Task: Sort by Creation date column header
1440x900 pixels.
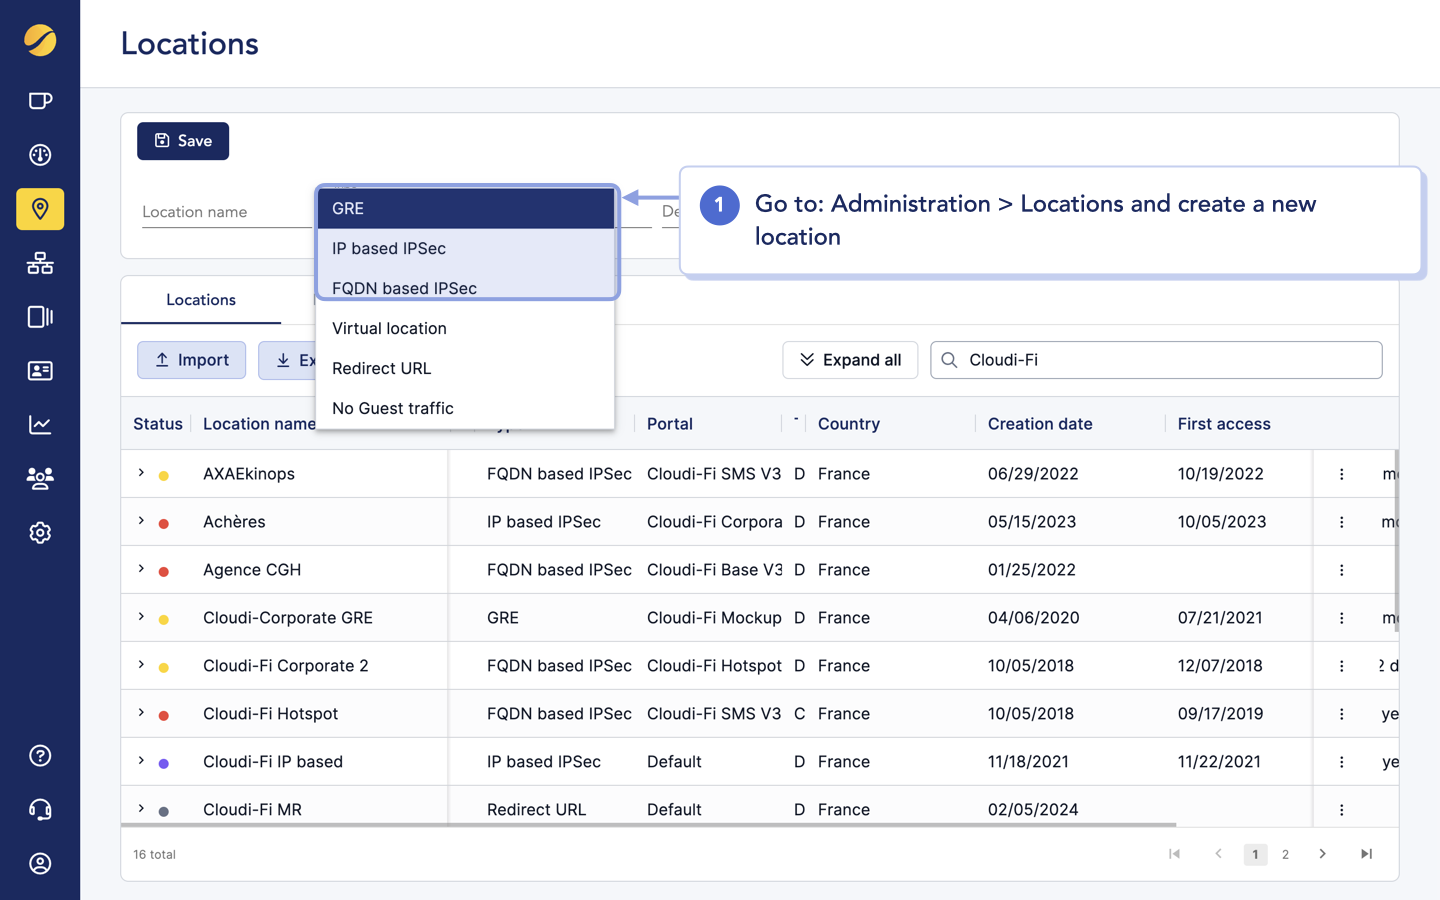Action: (x=1040, y=424)
